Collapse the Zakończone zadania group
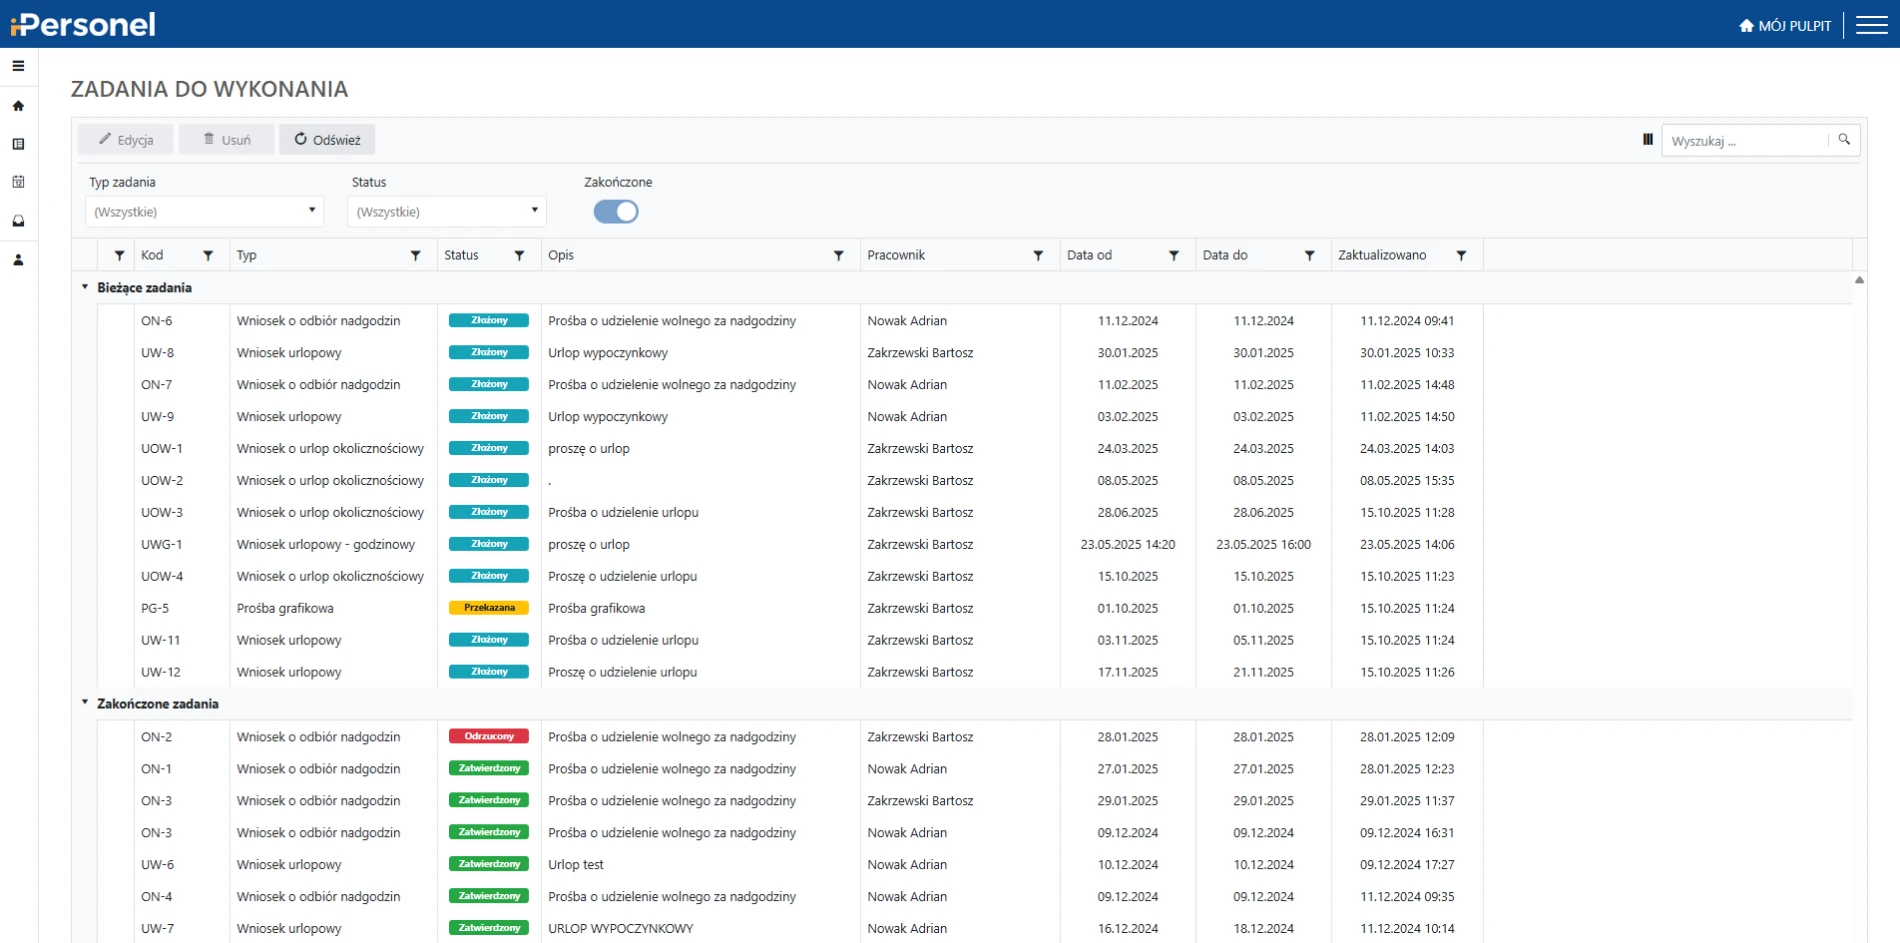 click(x=85, y=703)
